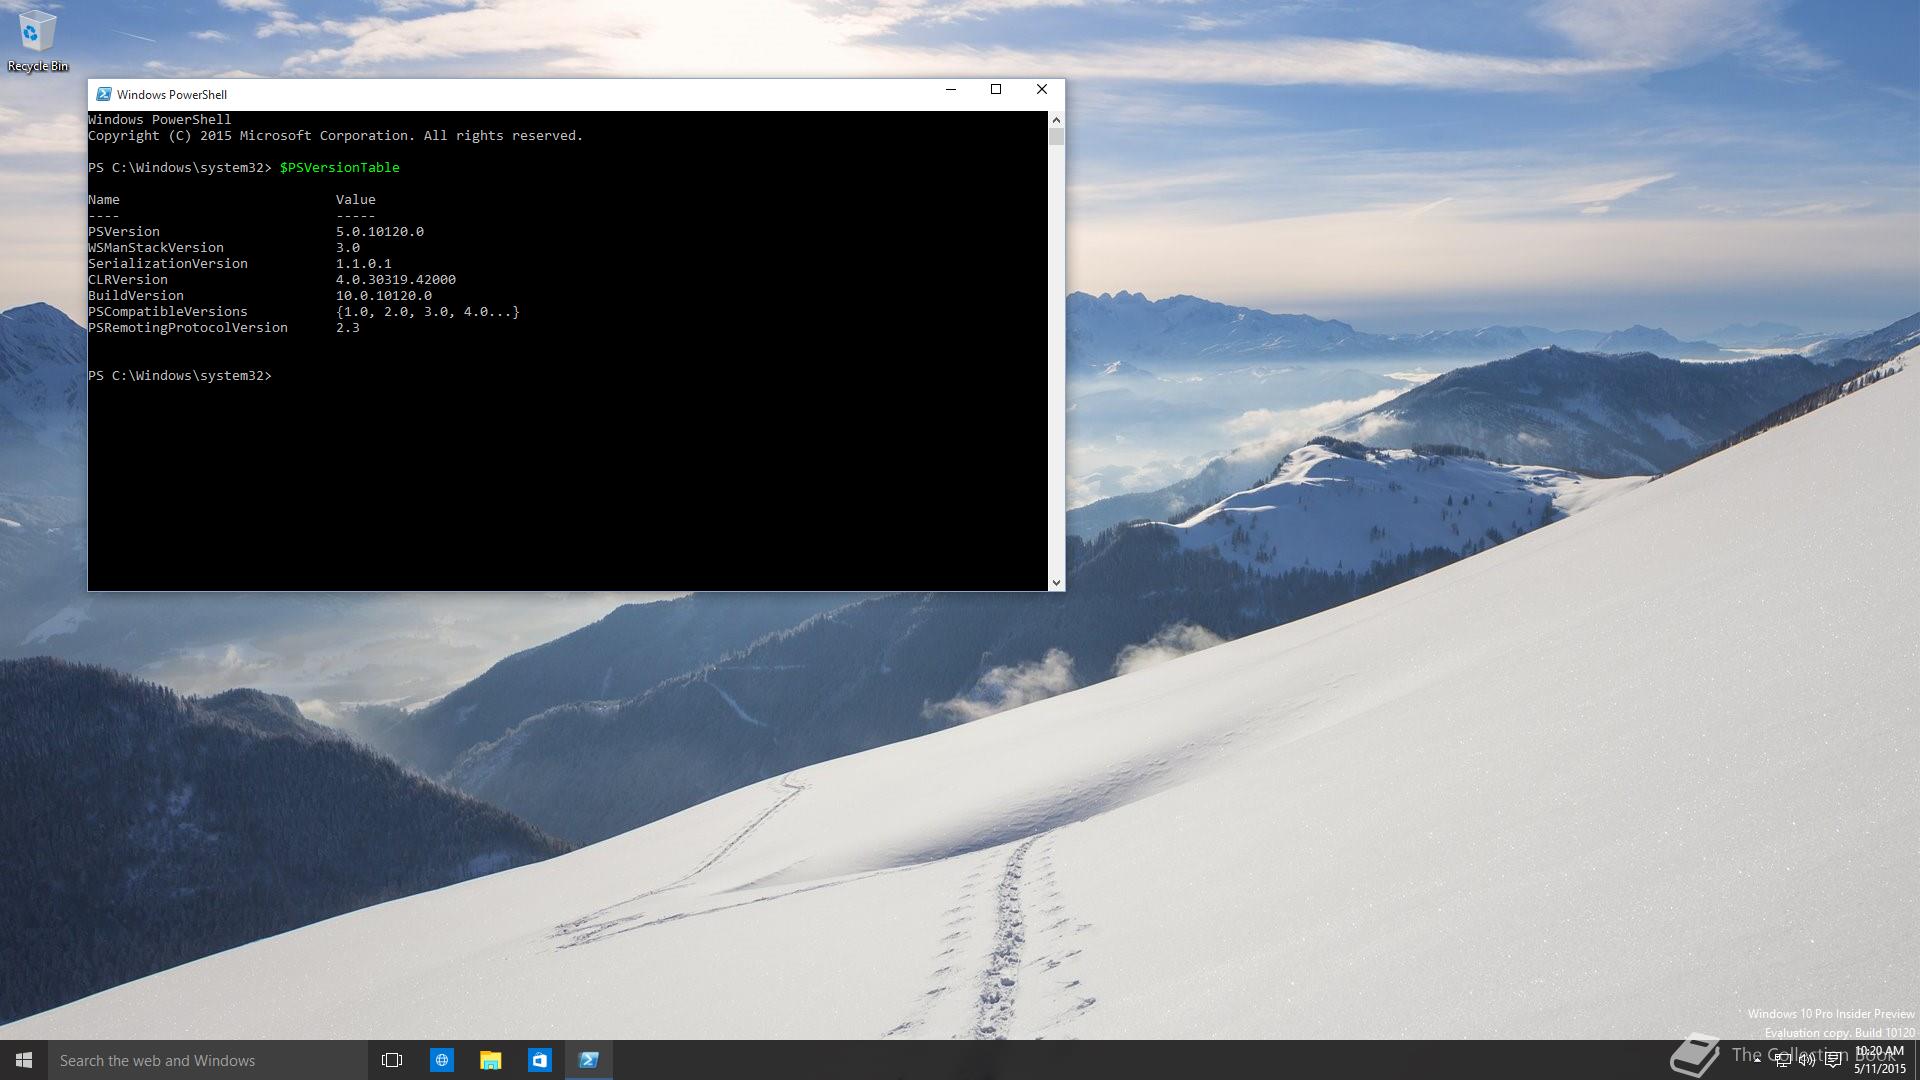Click the PSCompatibleVersions row name
The height and width of the screenshot is (1080, 1920).
[168, 312]
